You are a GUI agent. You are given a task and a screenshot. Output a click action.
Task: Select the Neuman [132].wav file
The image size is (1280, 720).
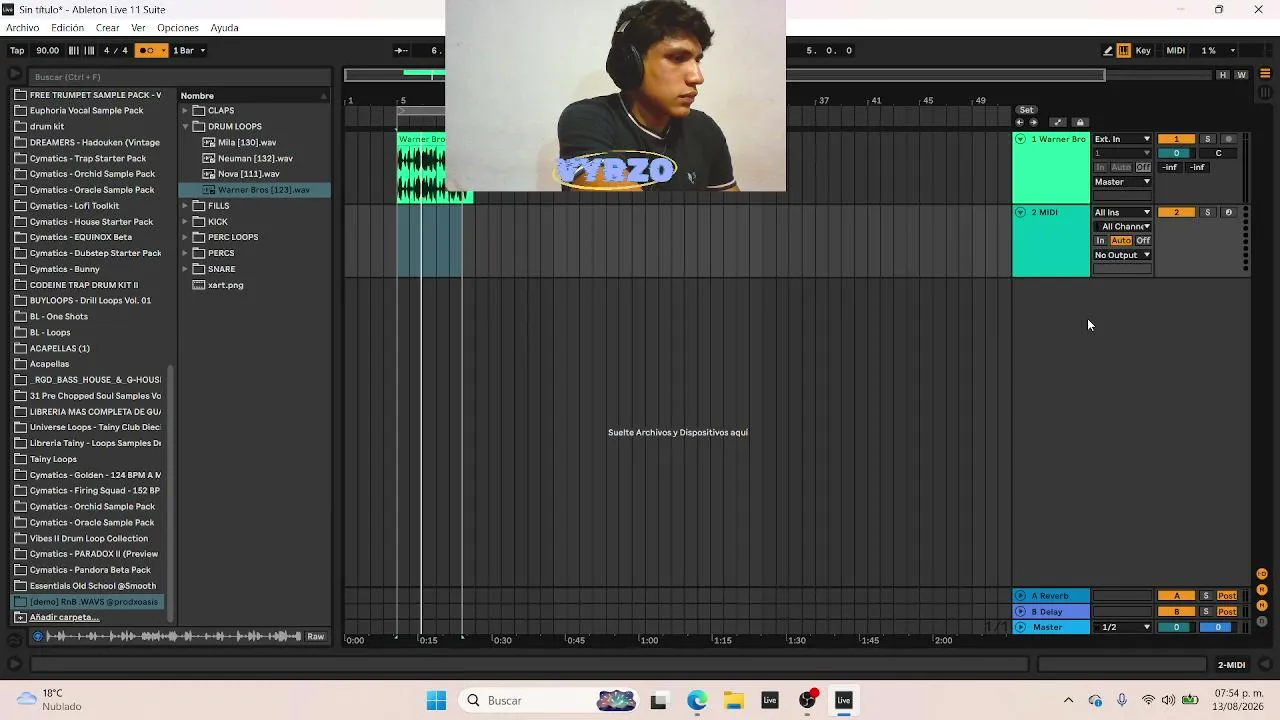255,158
